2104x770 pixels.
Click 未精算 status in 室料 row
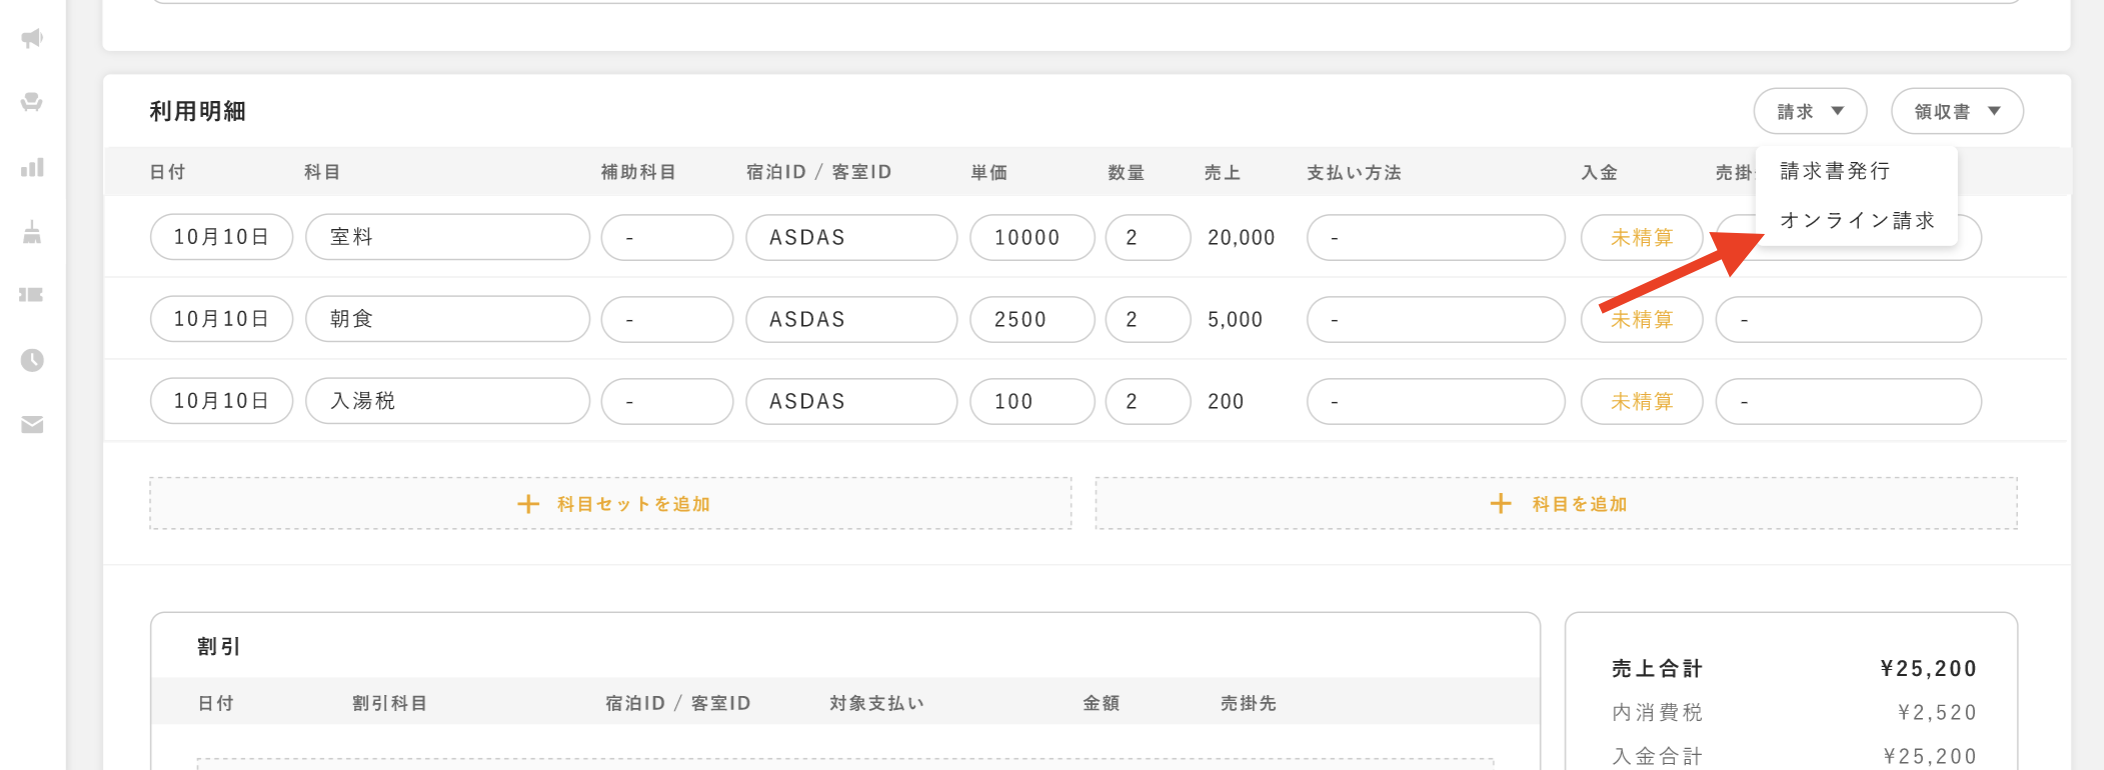[x=1642, y=238]
